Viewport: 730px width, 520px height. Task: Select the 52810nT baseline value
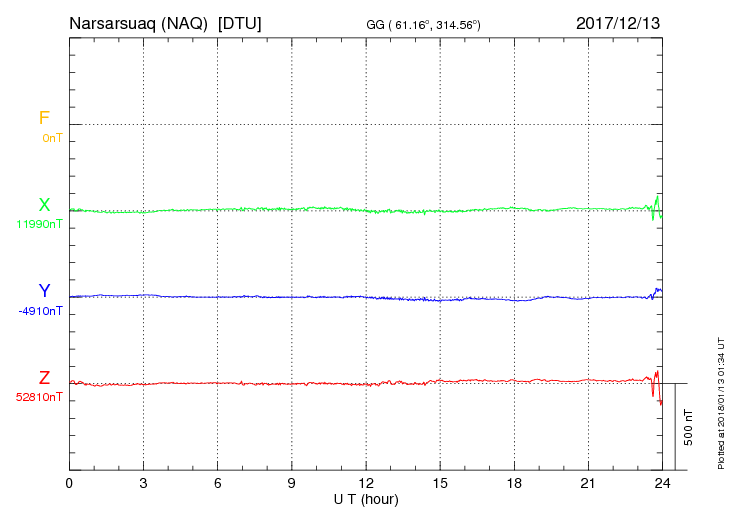(40, 398)
